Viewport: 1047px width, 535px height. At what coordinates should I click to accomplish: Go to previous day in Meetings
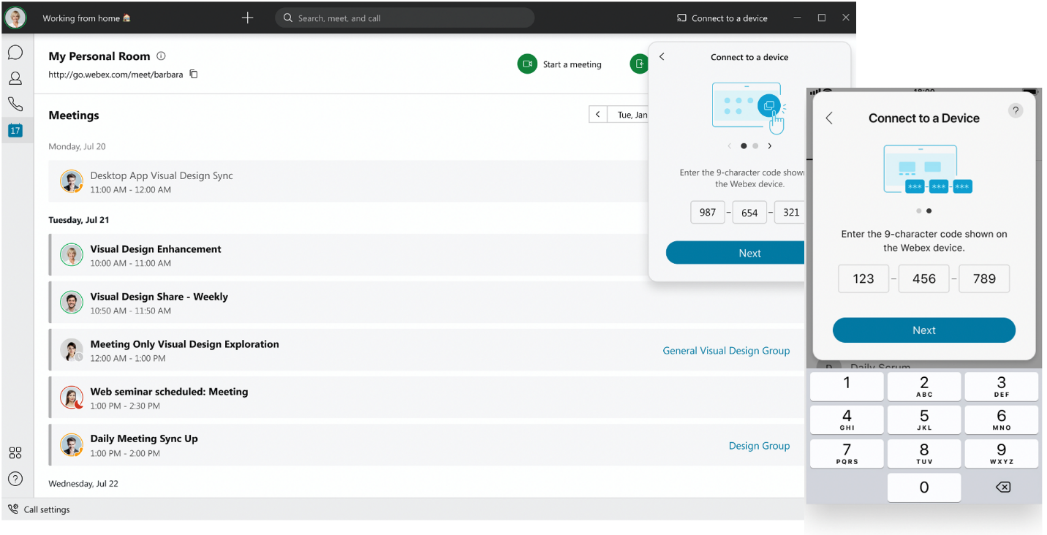598,115
